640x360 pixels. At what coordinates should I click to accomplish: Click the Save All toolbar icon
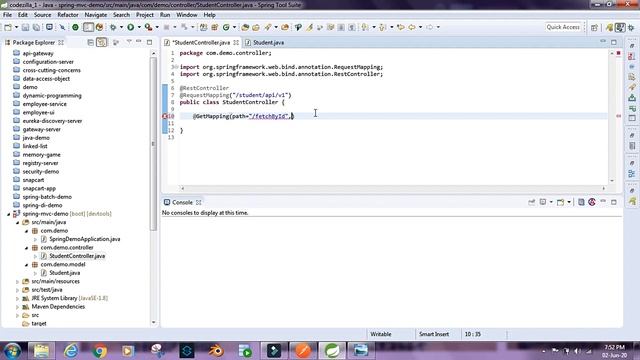tap(36, 27)
